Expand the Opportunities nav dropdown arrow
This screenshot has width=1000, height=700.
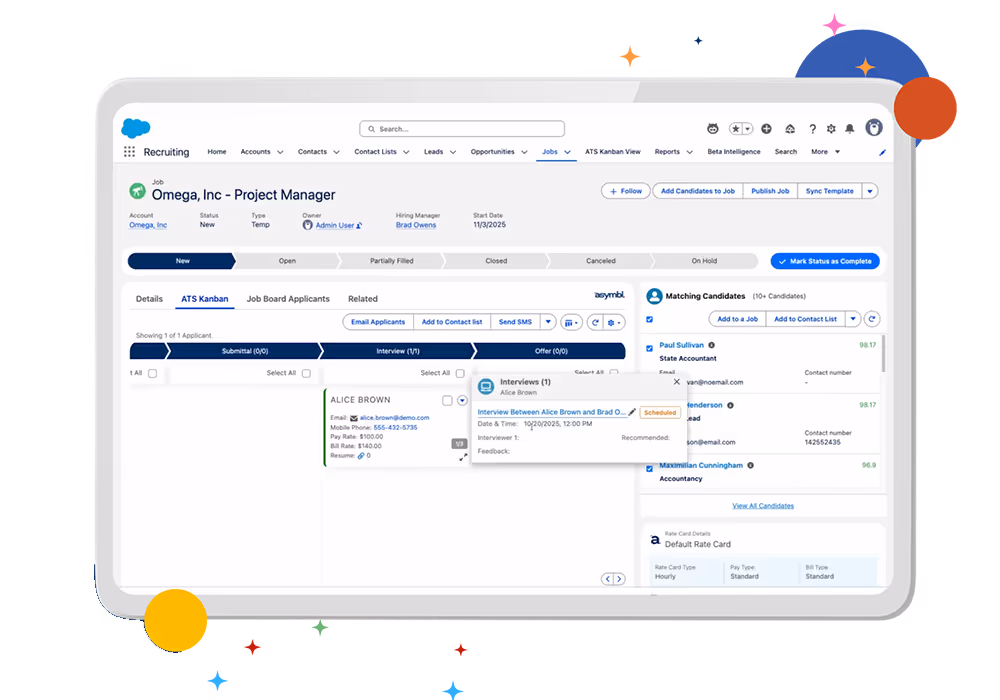(524, 152)
